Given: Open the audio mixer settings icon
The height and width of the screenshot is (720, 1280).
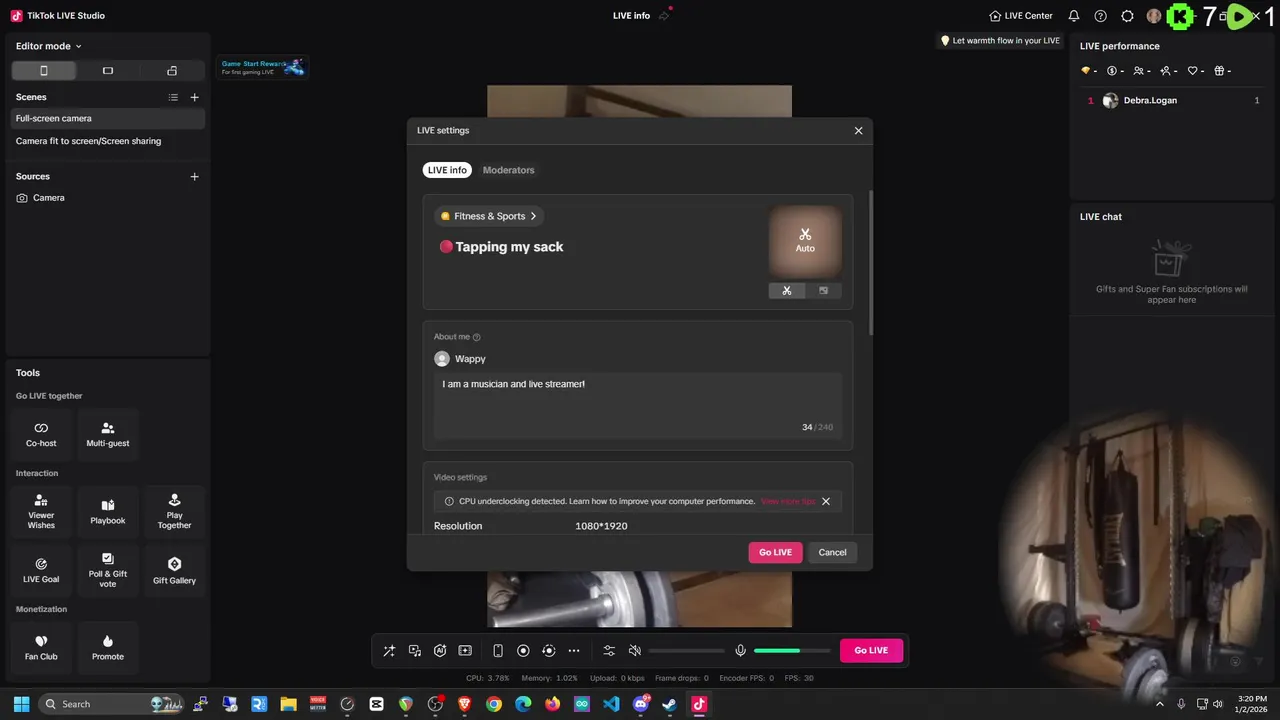Looking at the screenshot, I should click(609, 651).
